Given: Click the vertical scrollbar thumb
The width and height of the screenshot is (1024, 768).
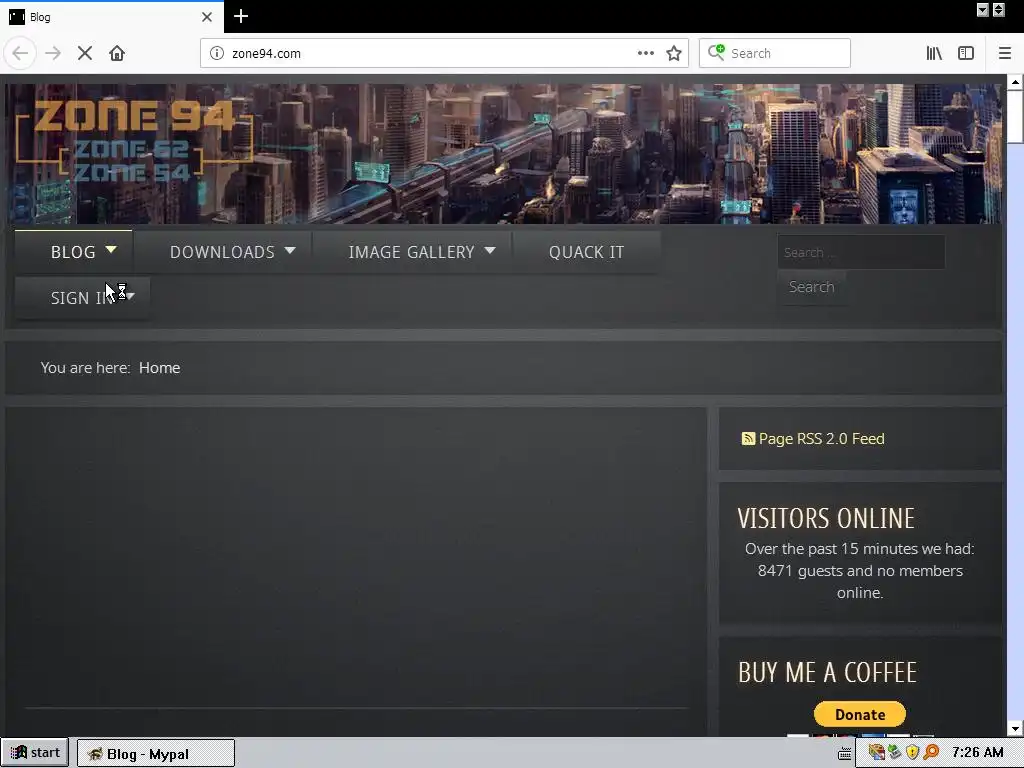Looking at the screenshot, I should [1015, 116].
